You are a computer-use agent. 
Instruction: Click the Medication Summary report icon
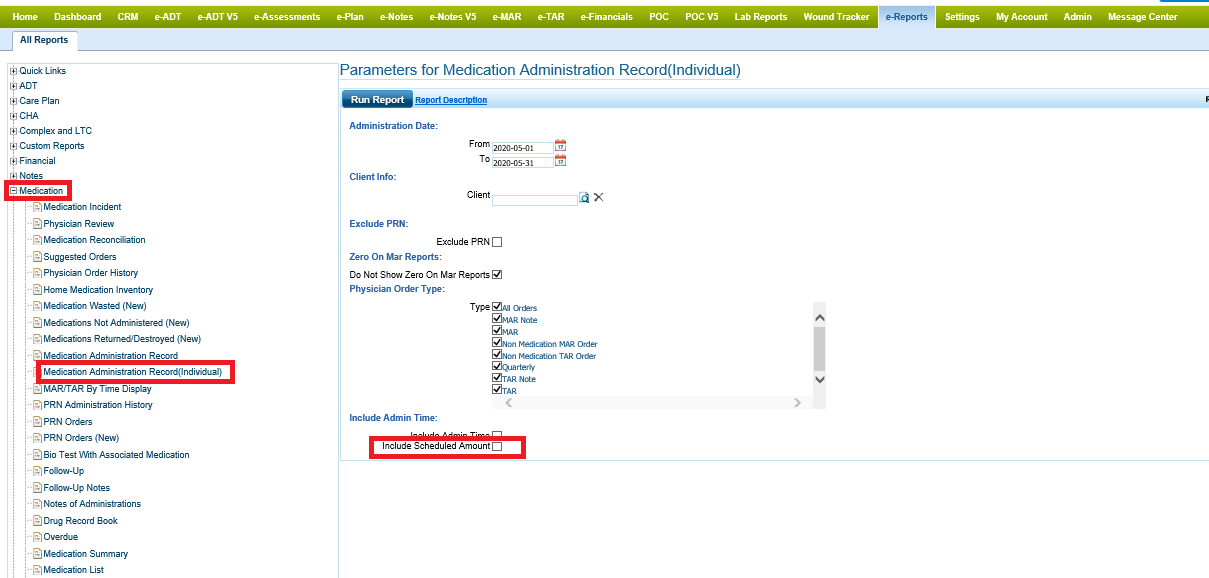tap(37, 554)
